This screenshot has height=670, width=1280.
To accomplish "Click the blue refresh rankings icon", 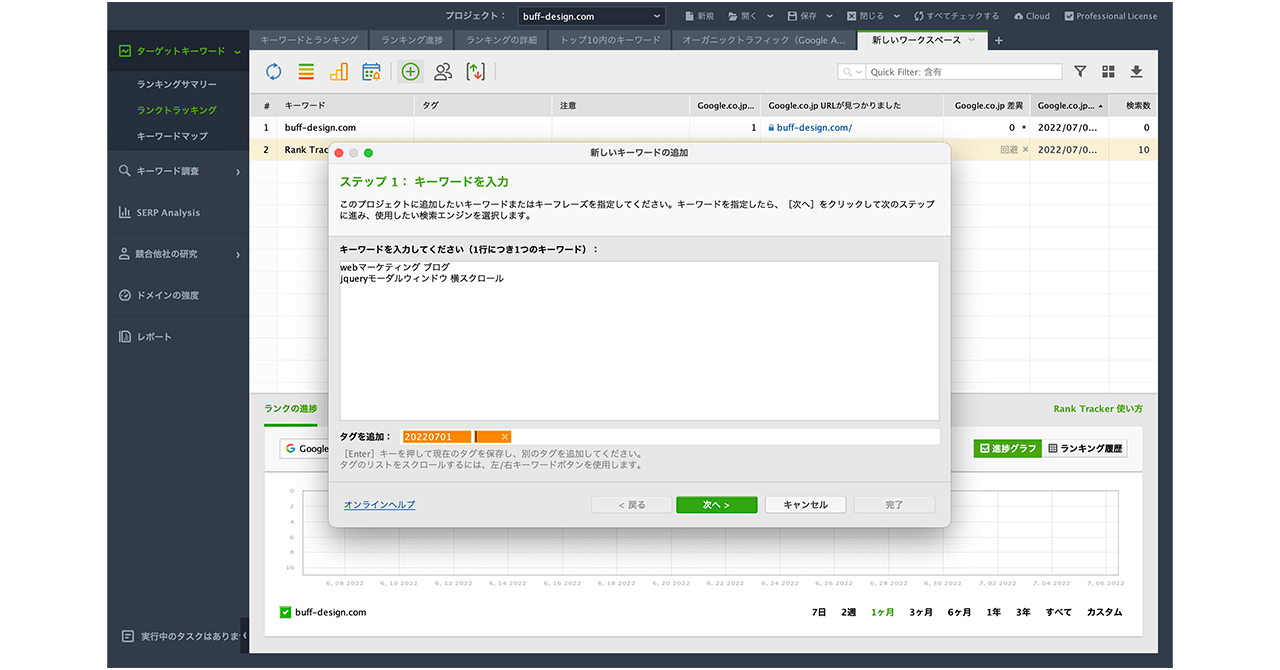I will tap(273, 71).
